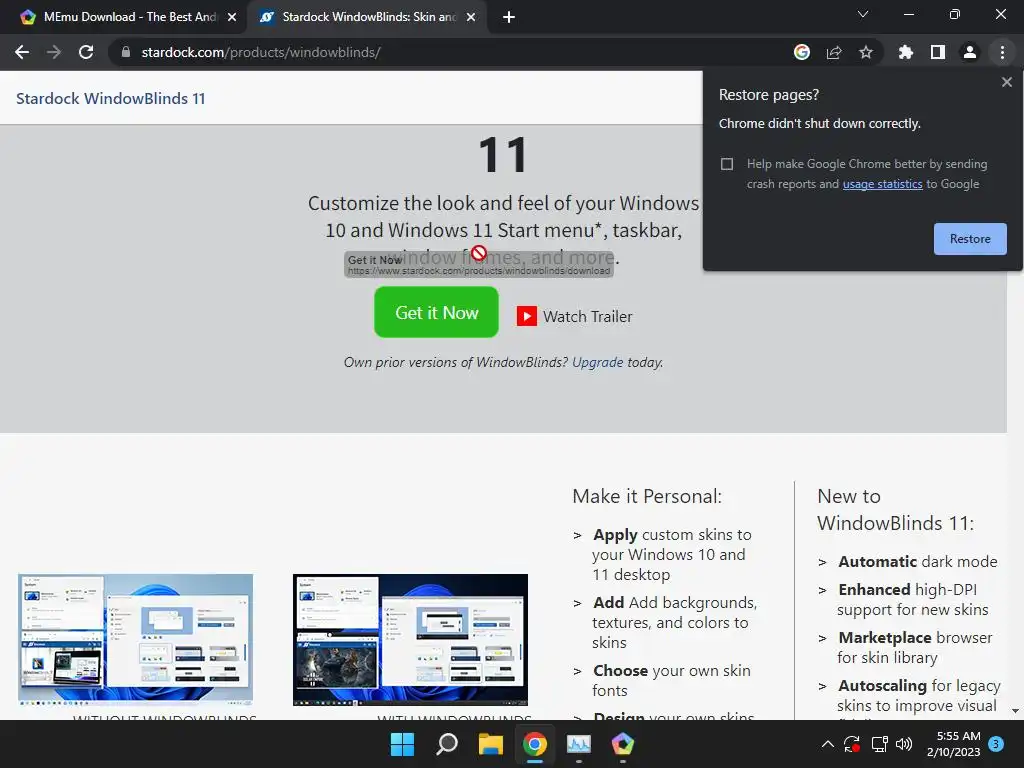Reload the current page

point(86,52)
